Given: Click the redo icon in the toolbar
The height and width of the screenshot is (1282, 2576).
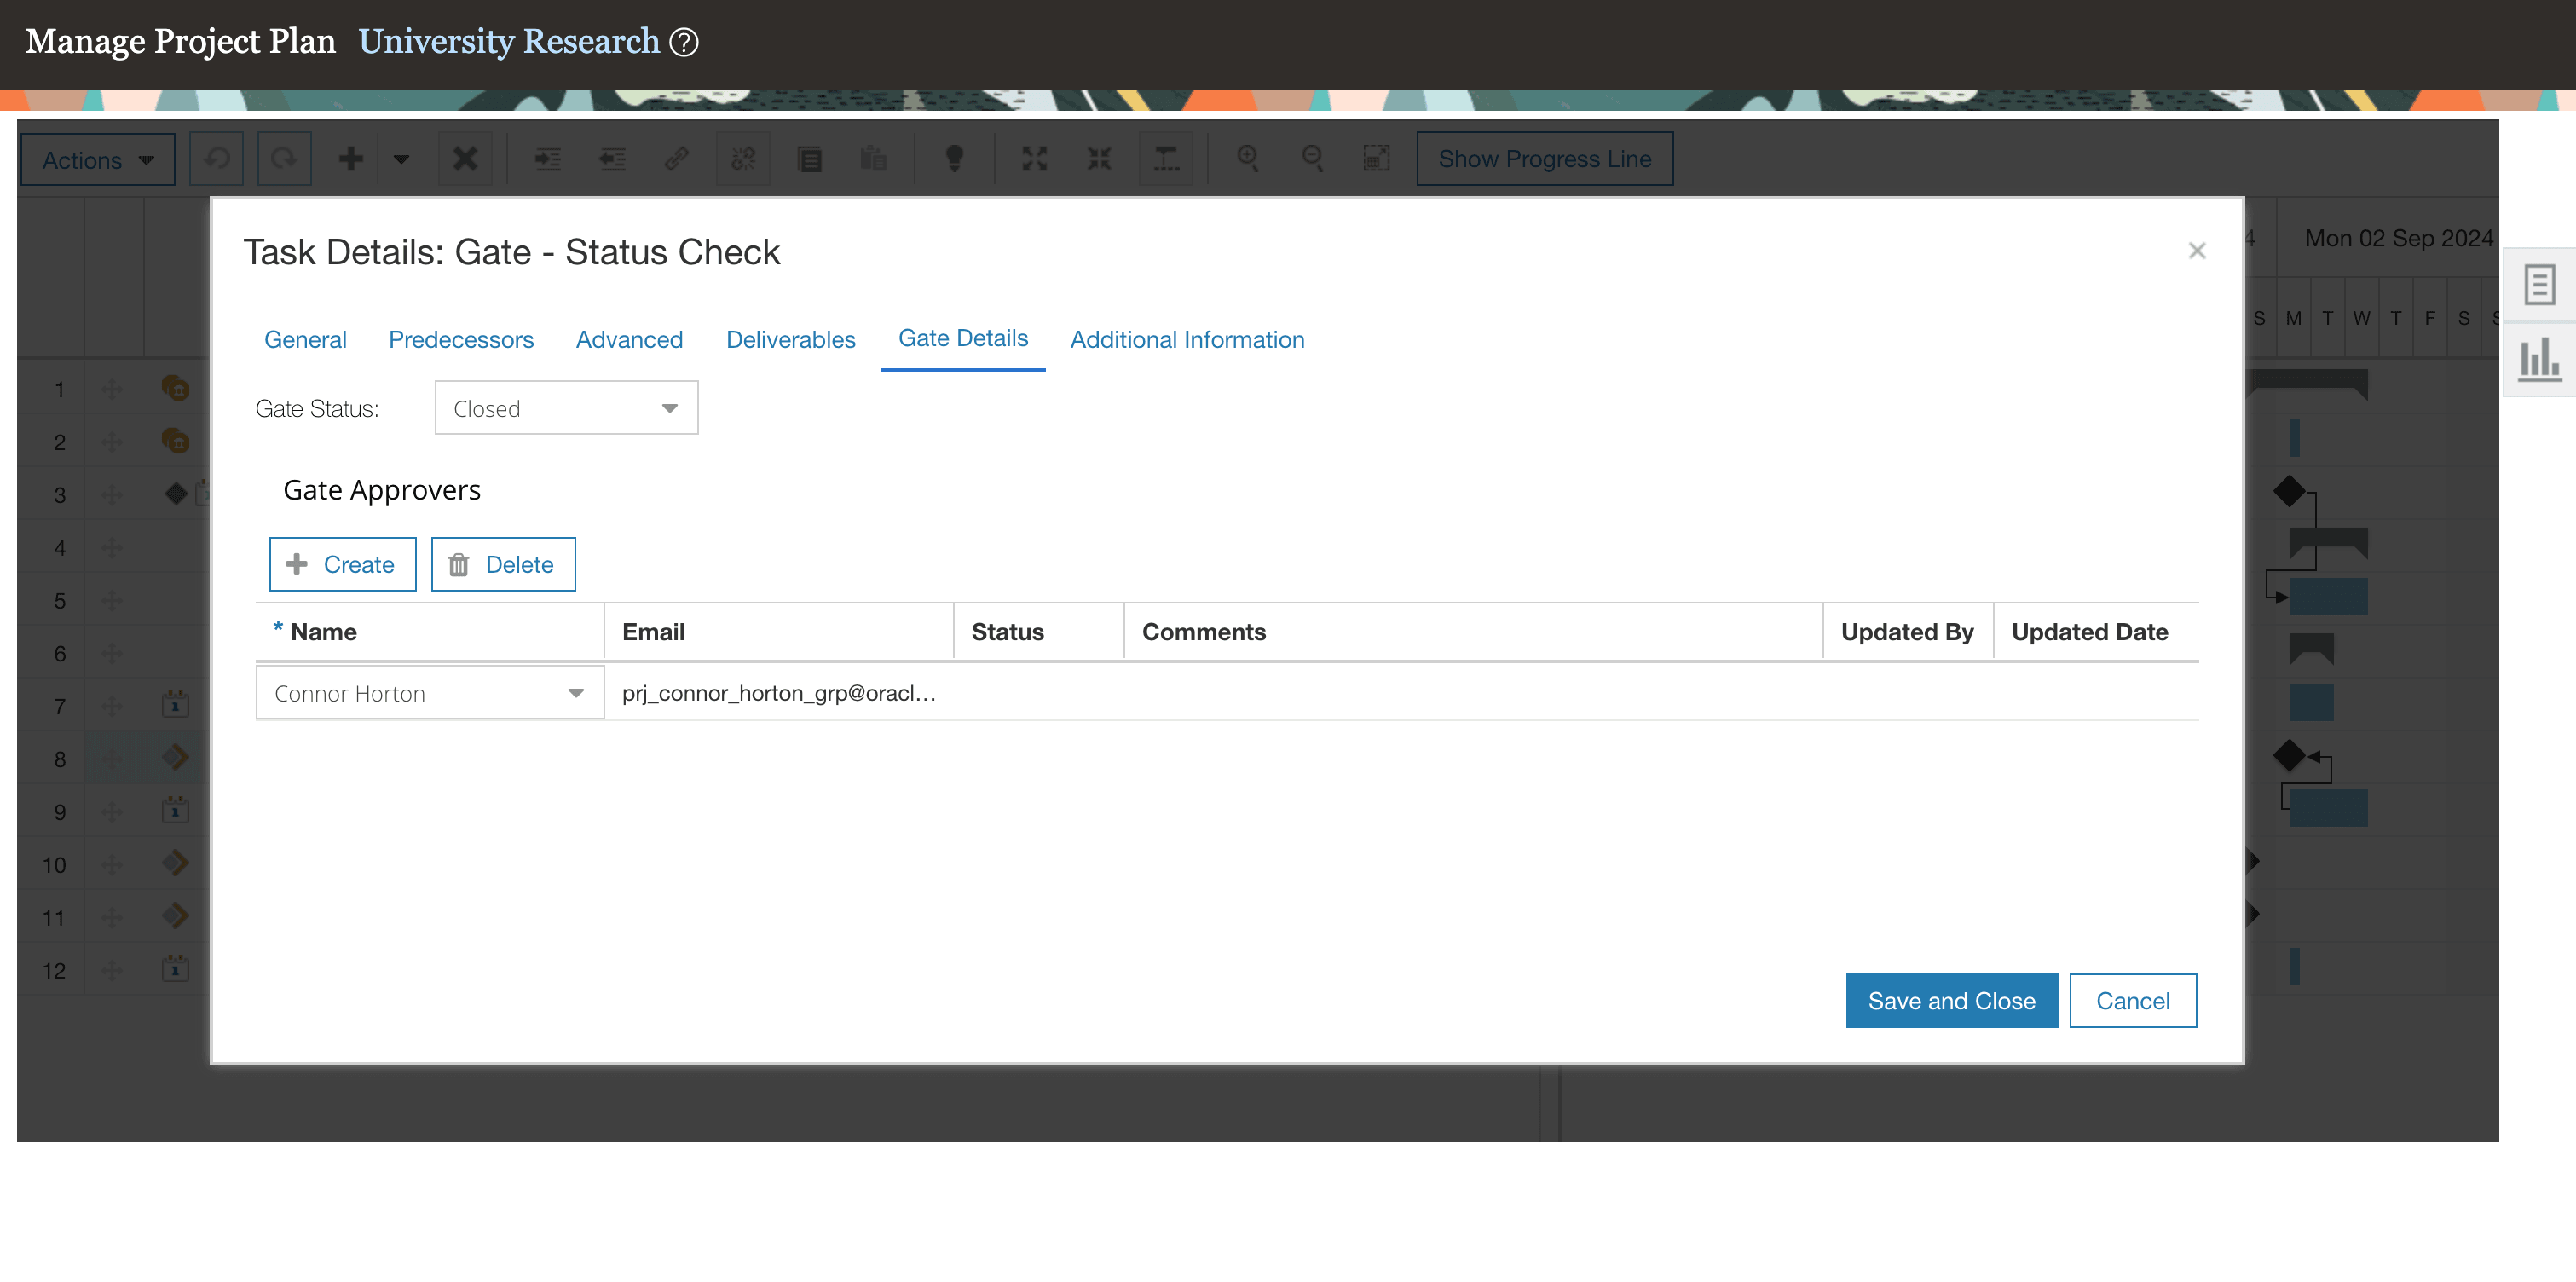Looking at the screenshot, I should 284,159.
